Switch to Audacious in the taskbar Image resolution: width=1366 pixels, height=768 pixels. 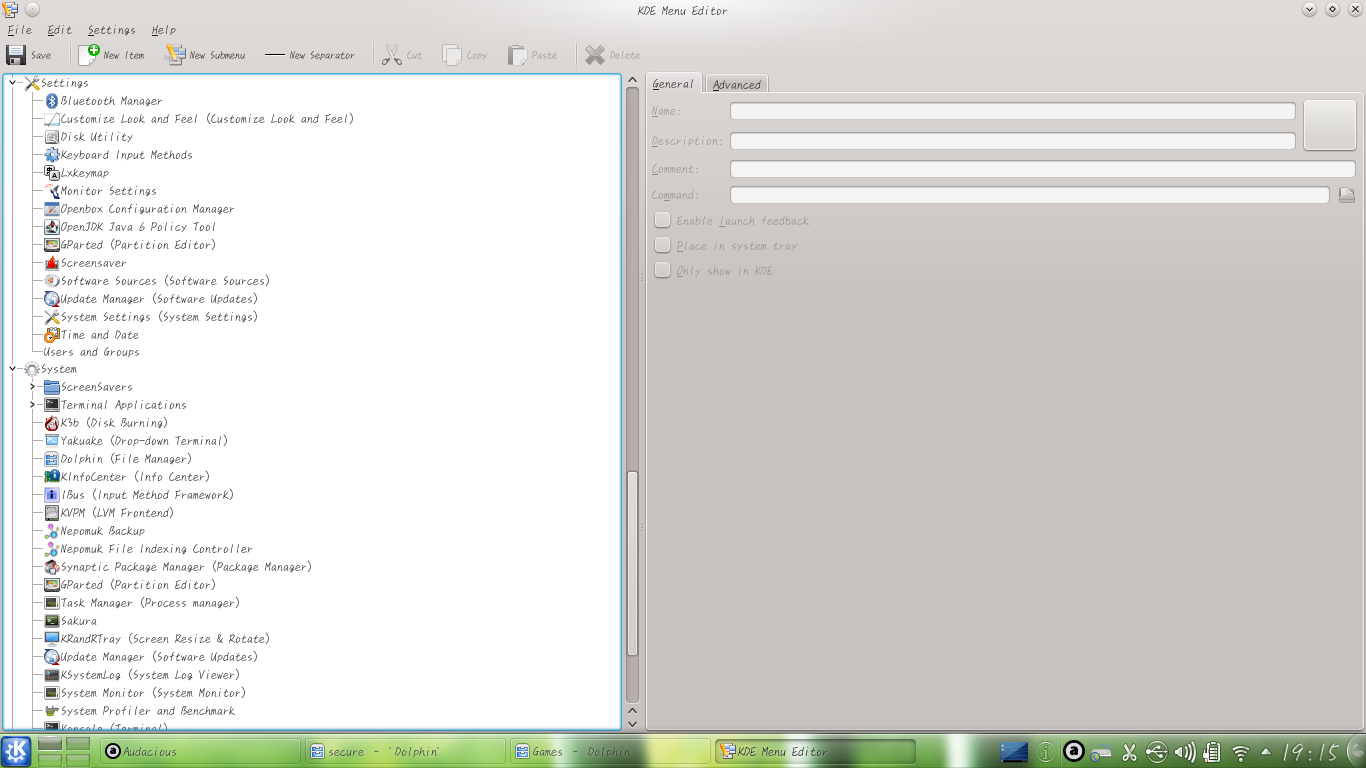[200, 751]
